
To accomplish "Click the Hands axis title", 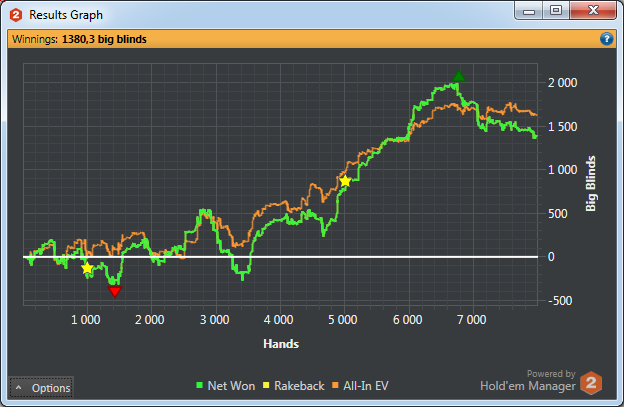I will pos(281,344).
